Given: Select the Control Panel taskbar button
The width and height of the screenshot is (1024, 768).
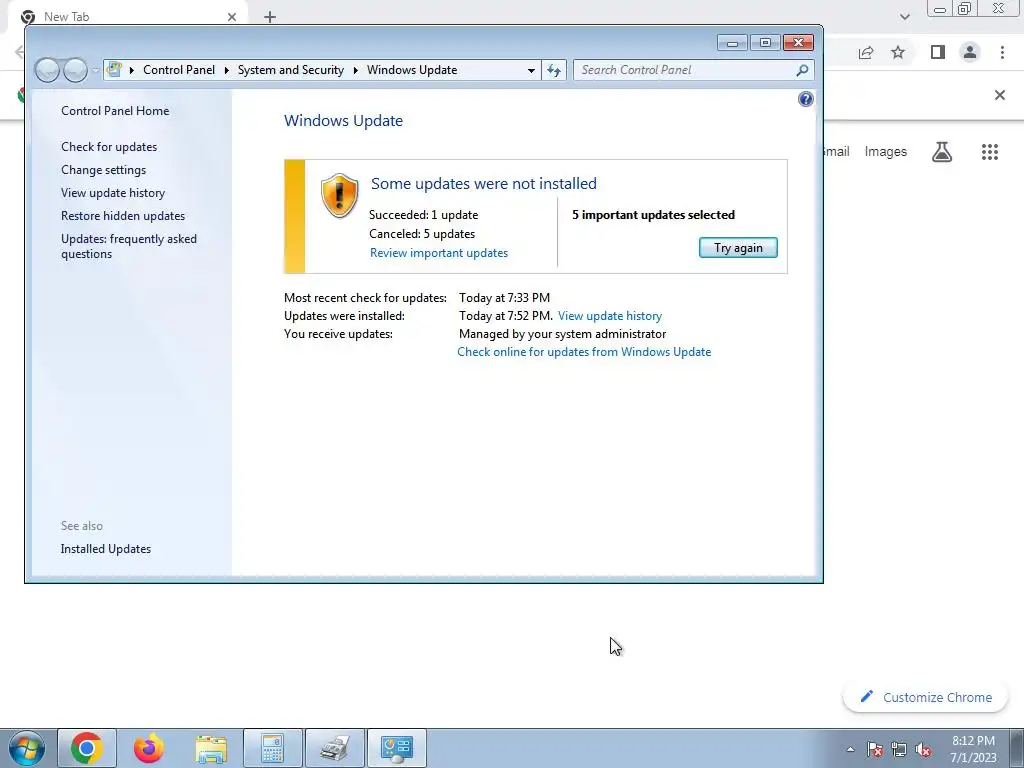Looking at the screenshot, I should (396, 748).
